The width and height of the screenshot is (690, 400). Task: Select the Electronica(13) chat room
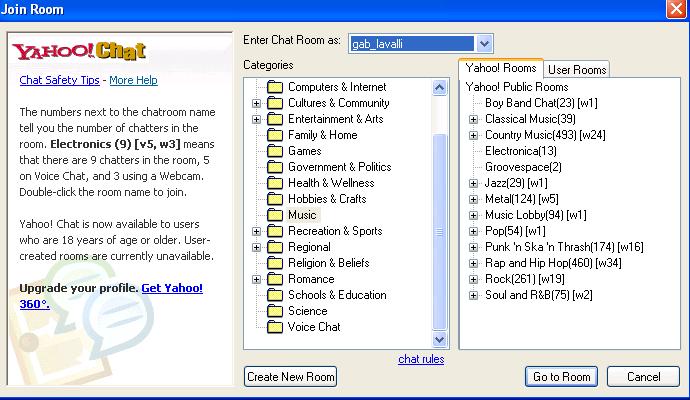521,151
